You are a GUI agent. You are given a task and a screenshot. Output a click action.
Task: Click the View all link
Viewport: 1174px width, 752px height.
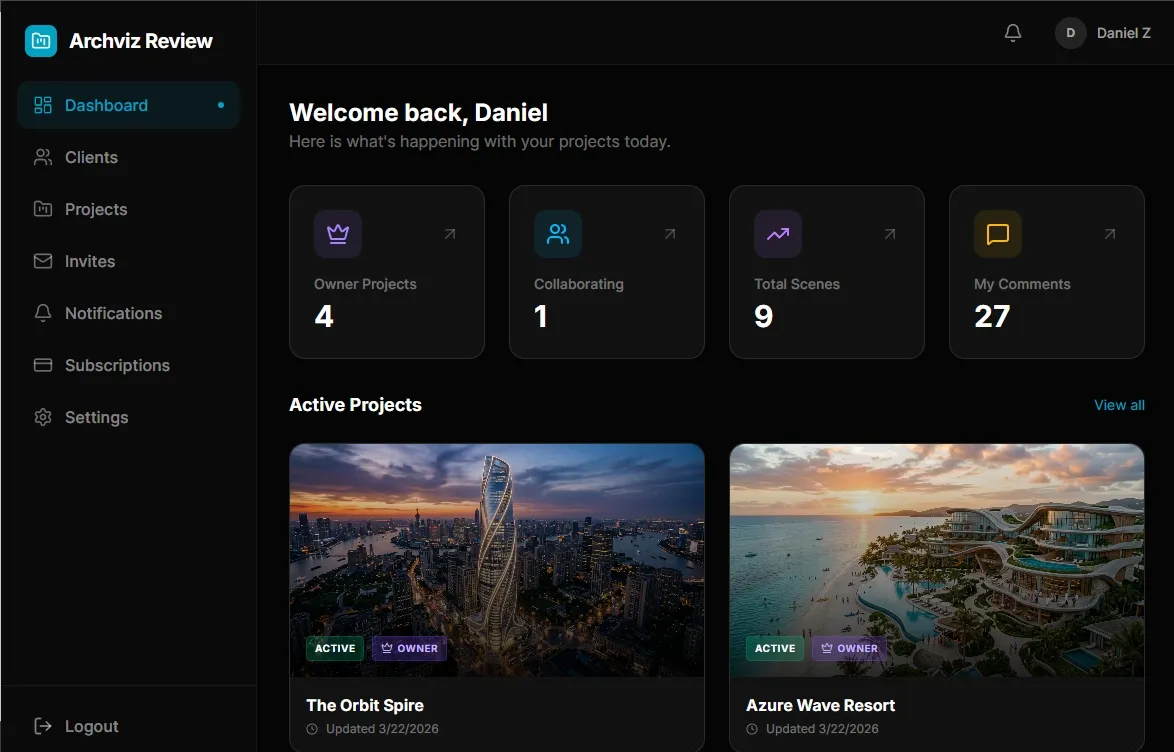pyautogui.click(x=1119, y=405)
